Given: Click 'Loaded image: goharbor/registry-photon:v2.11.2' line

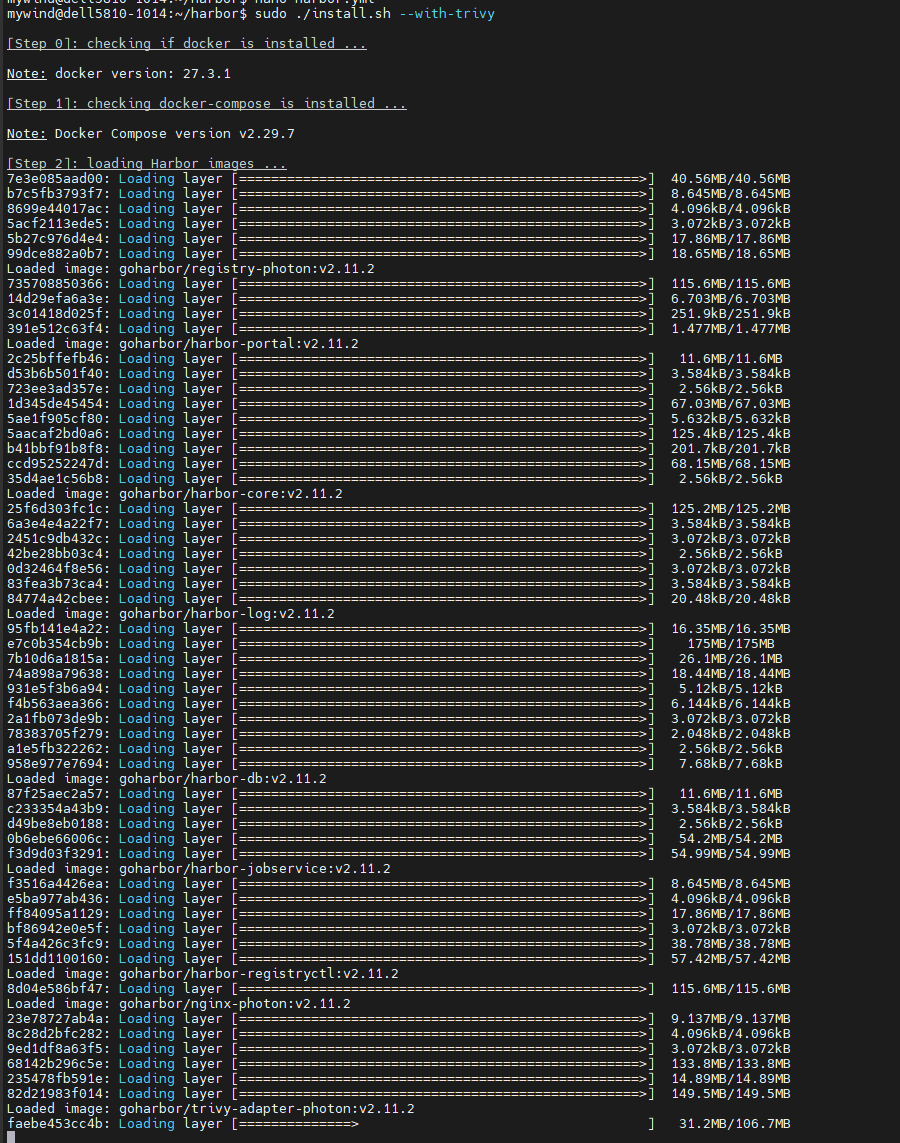Looking at the screenshot, I should tap(191, 268).
